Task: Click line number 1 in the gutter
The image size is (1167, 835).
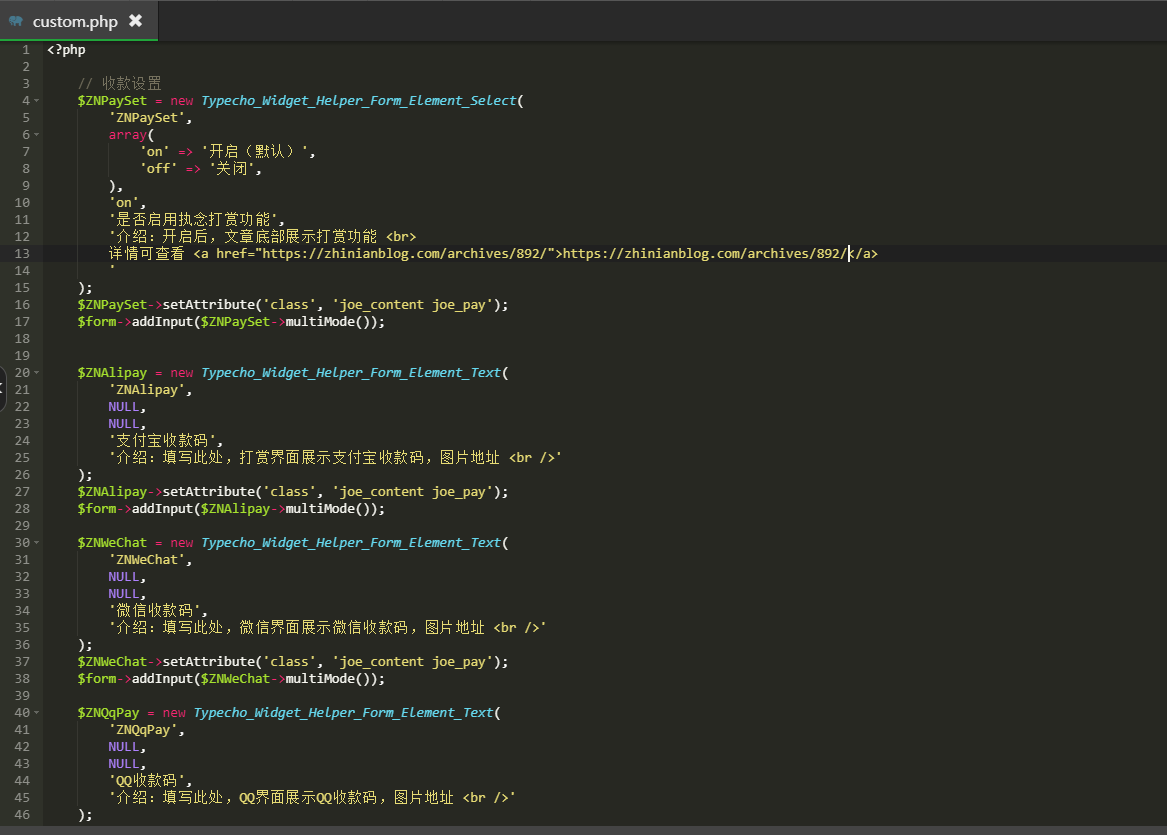Action: (25, 49)
